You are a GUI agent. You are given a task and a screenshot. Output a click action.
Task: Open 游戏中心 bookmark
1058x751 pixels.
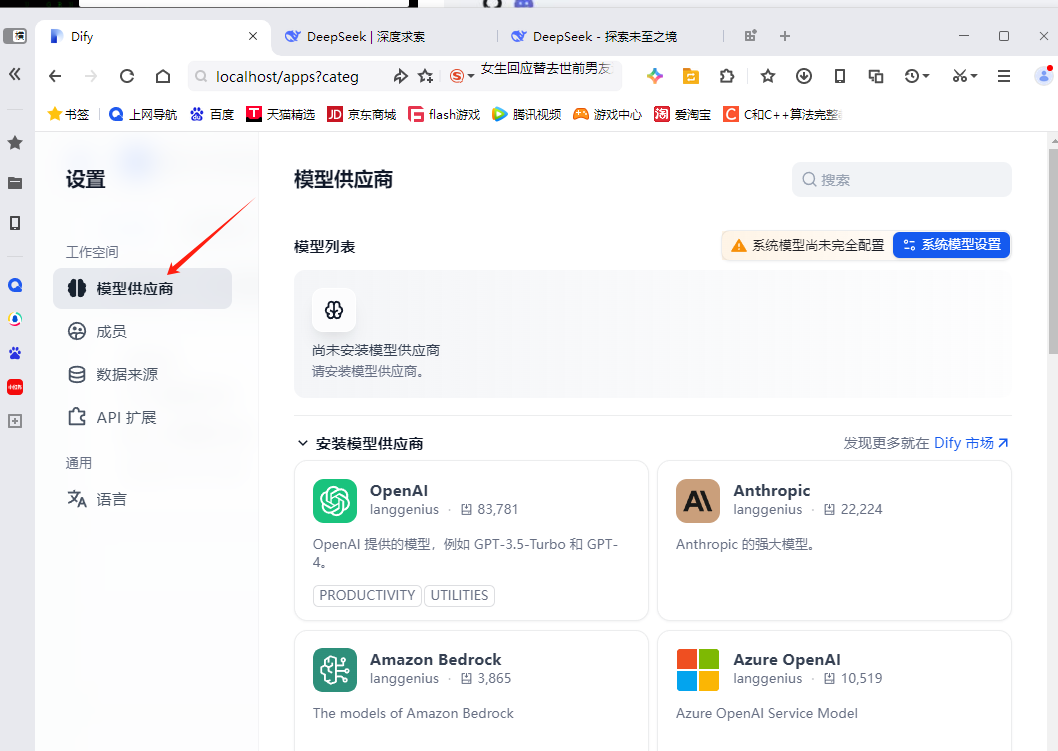607,114
